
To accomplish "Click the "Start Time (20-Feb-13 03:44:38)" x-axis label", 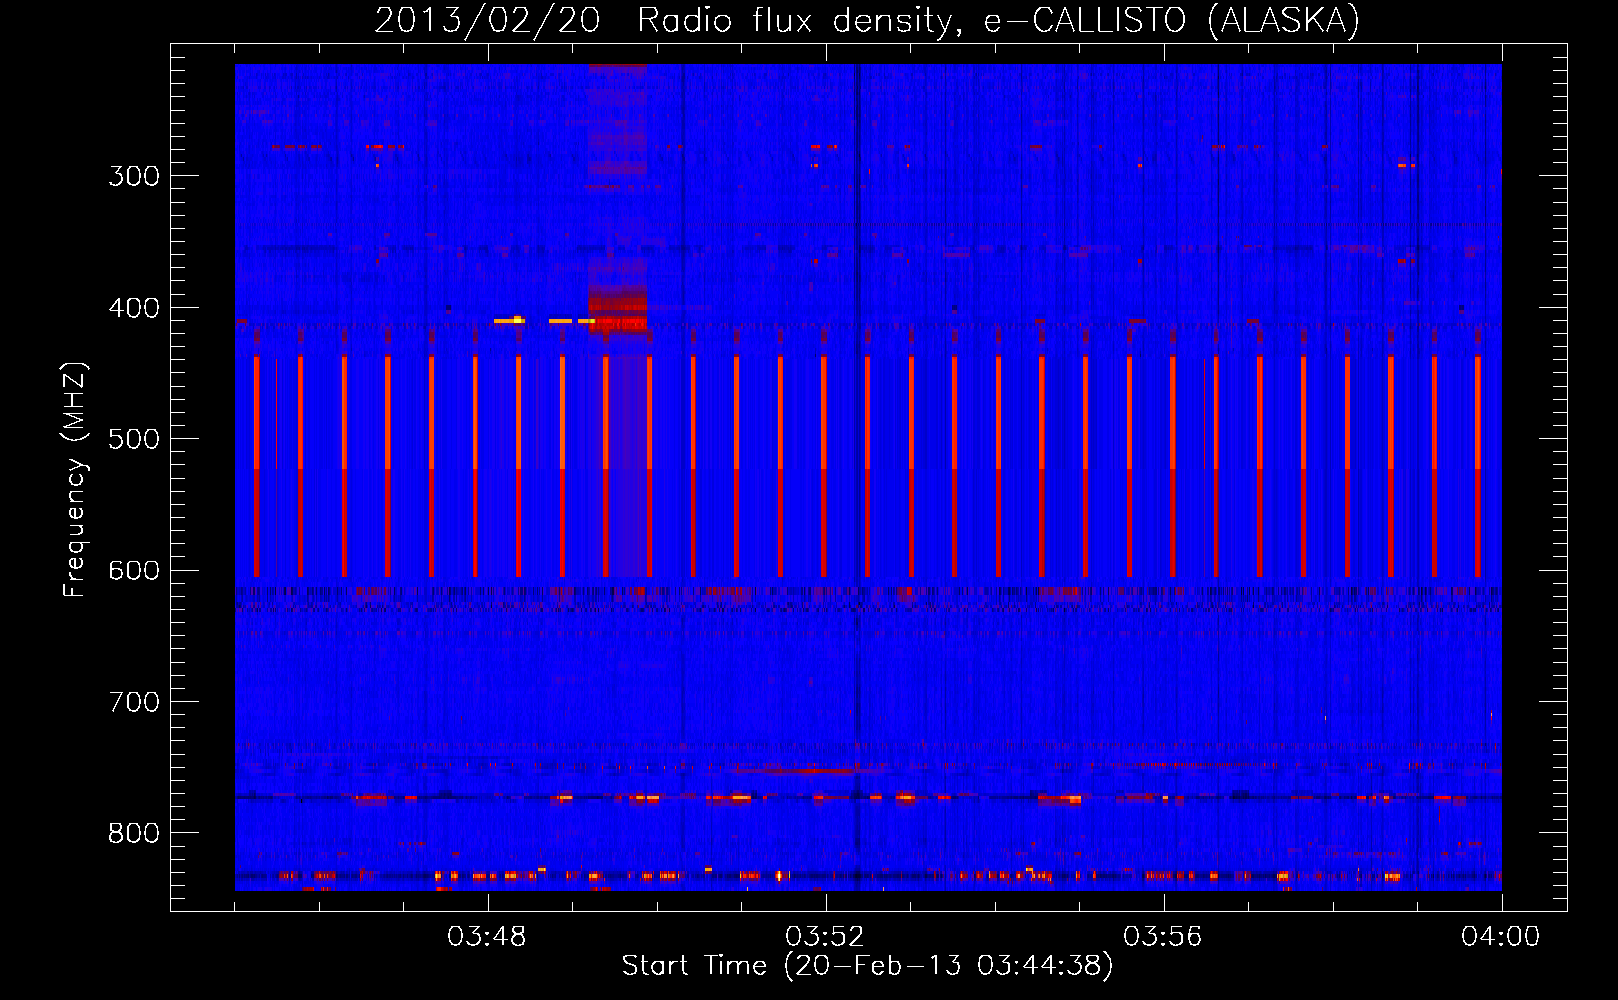I will [867, 966].
